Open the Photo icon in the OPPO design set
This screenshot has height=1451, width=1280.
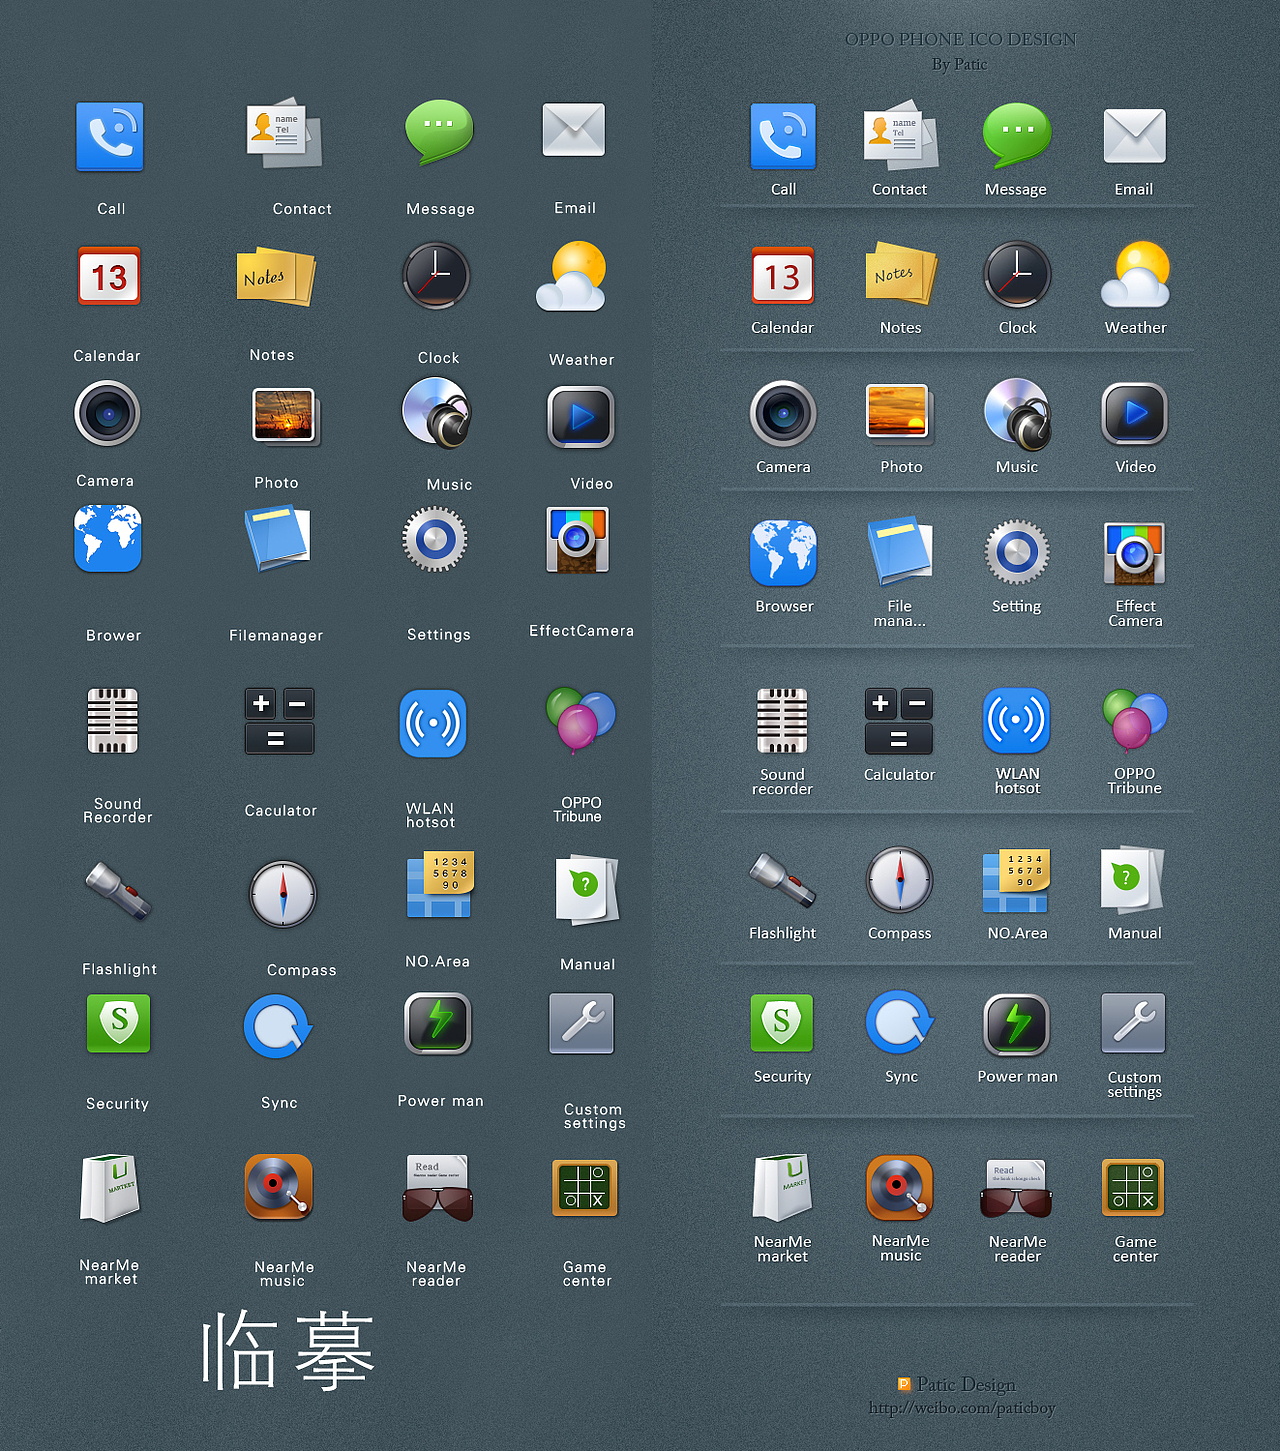click(899, 413)
